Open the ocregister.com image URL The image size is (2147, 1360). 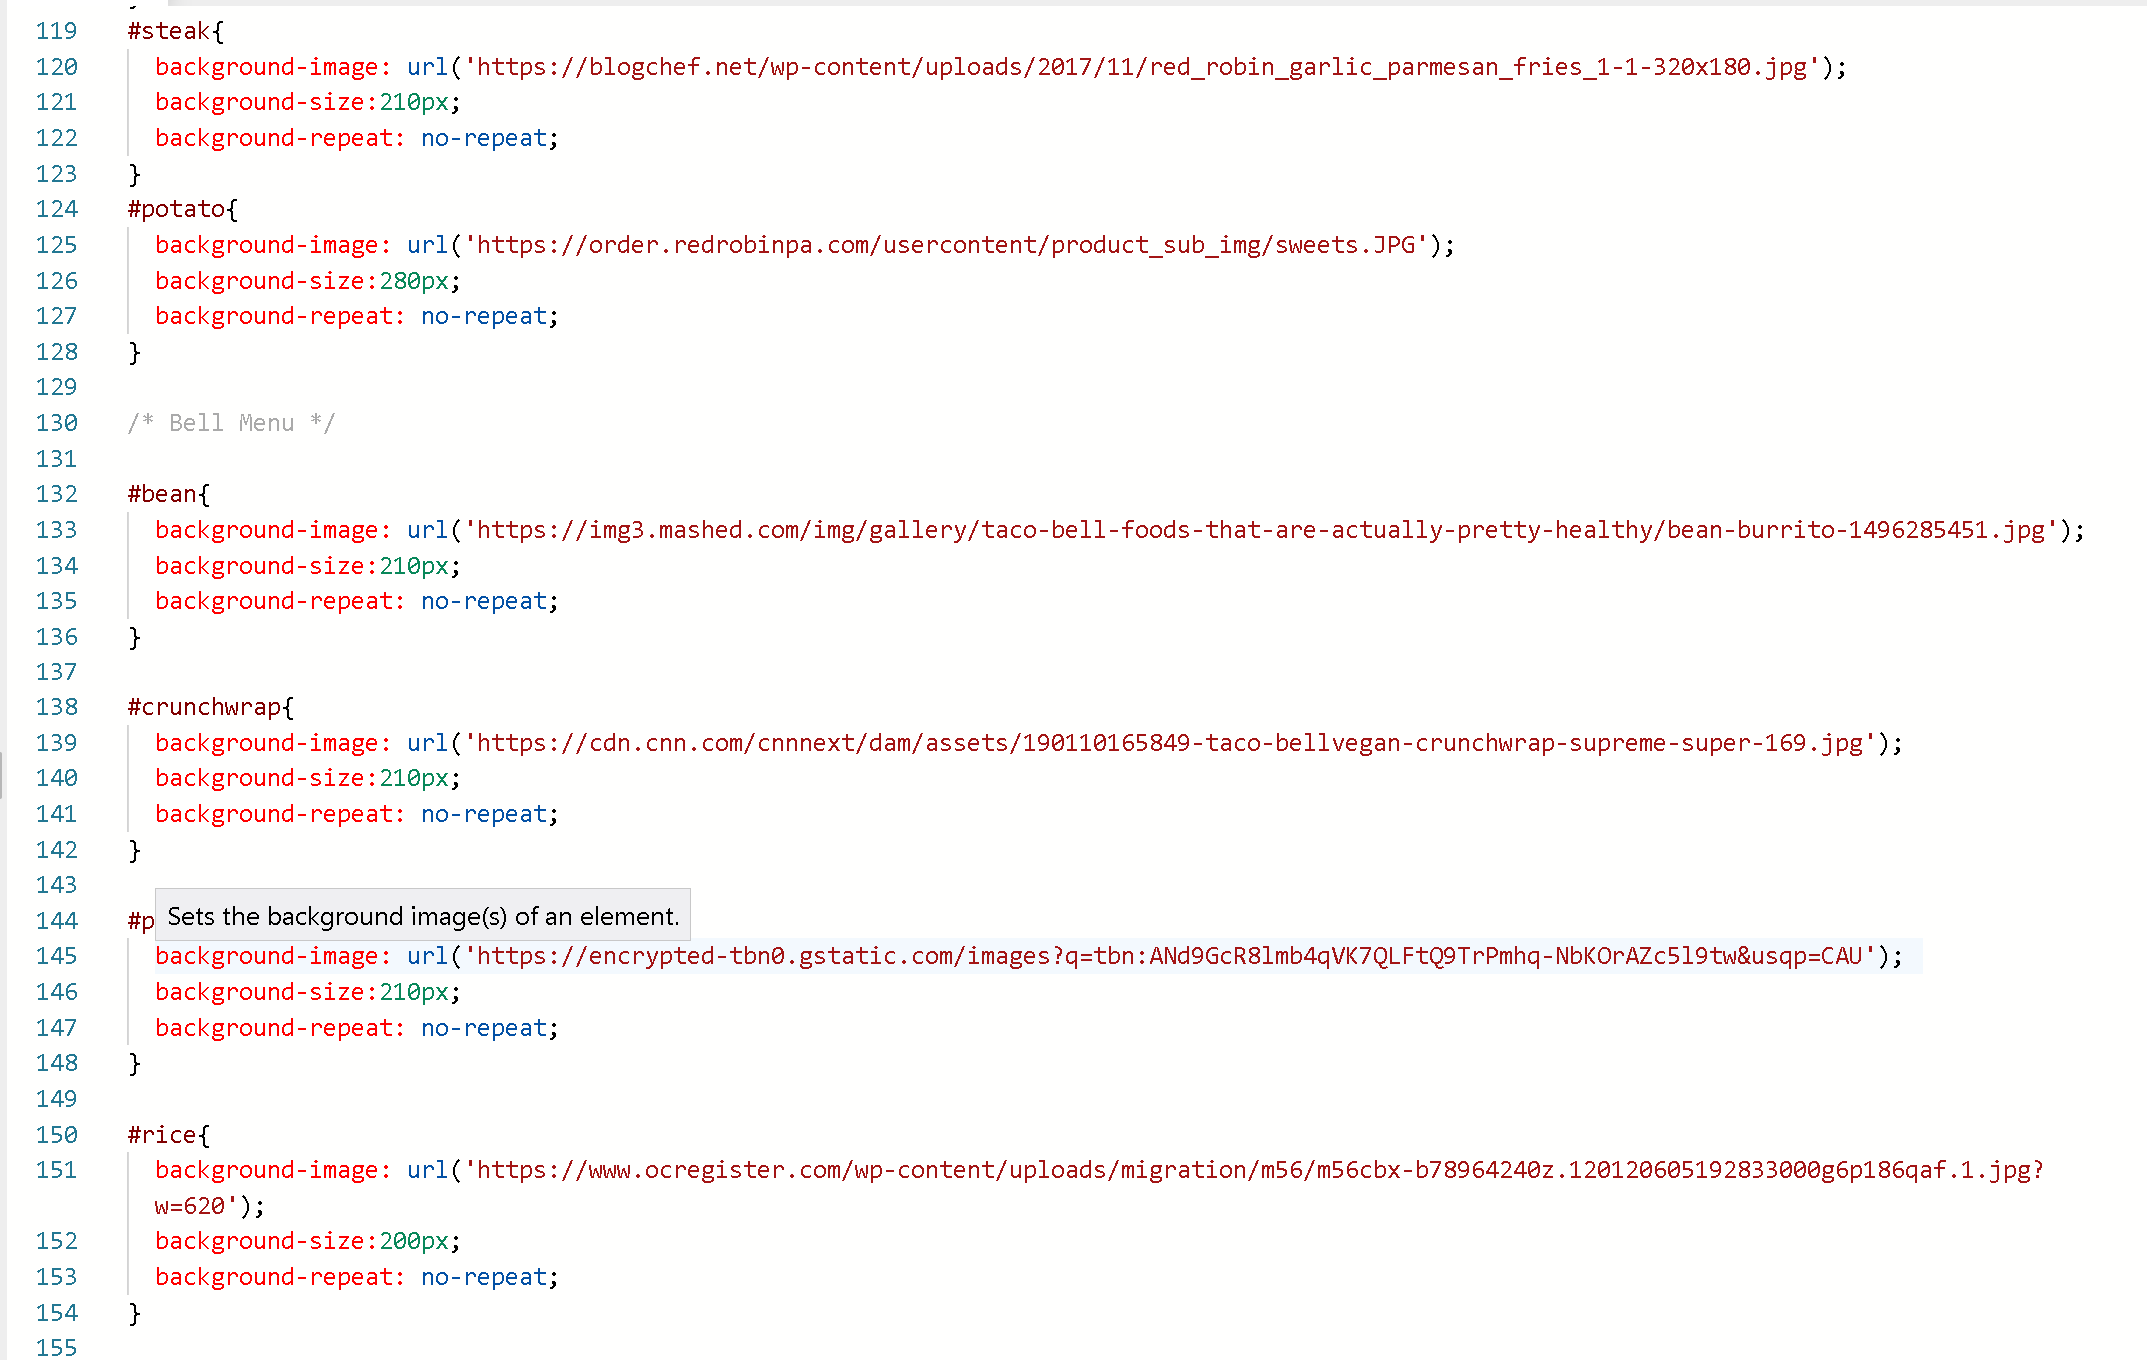1258,1170
